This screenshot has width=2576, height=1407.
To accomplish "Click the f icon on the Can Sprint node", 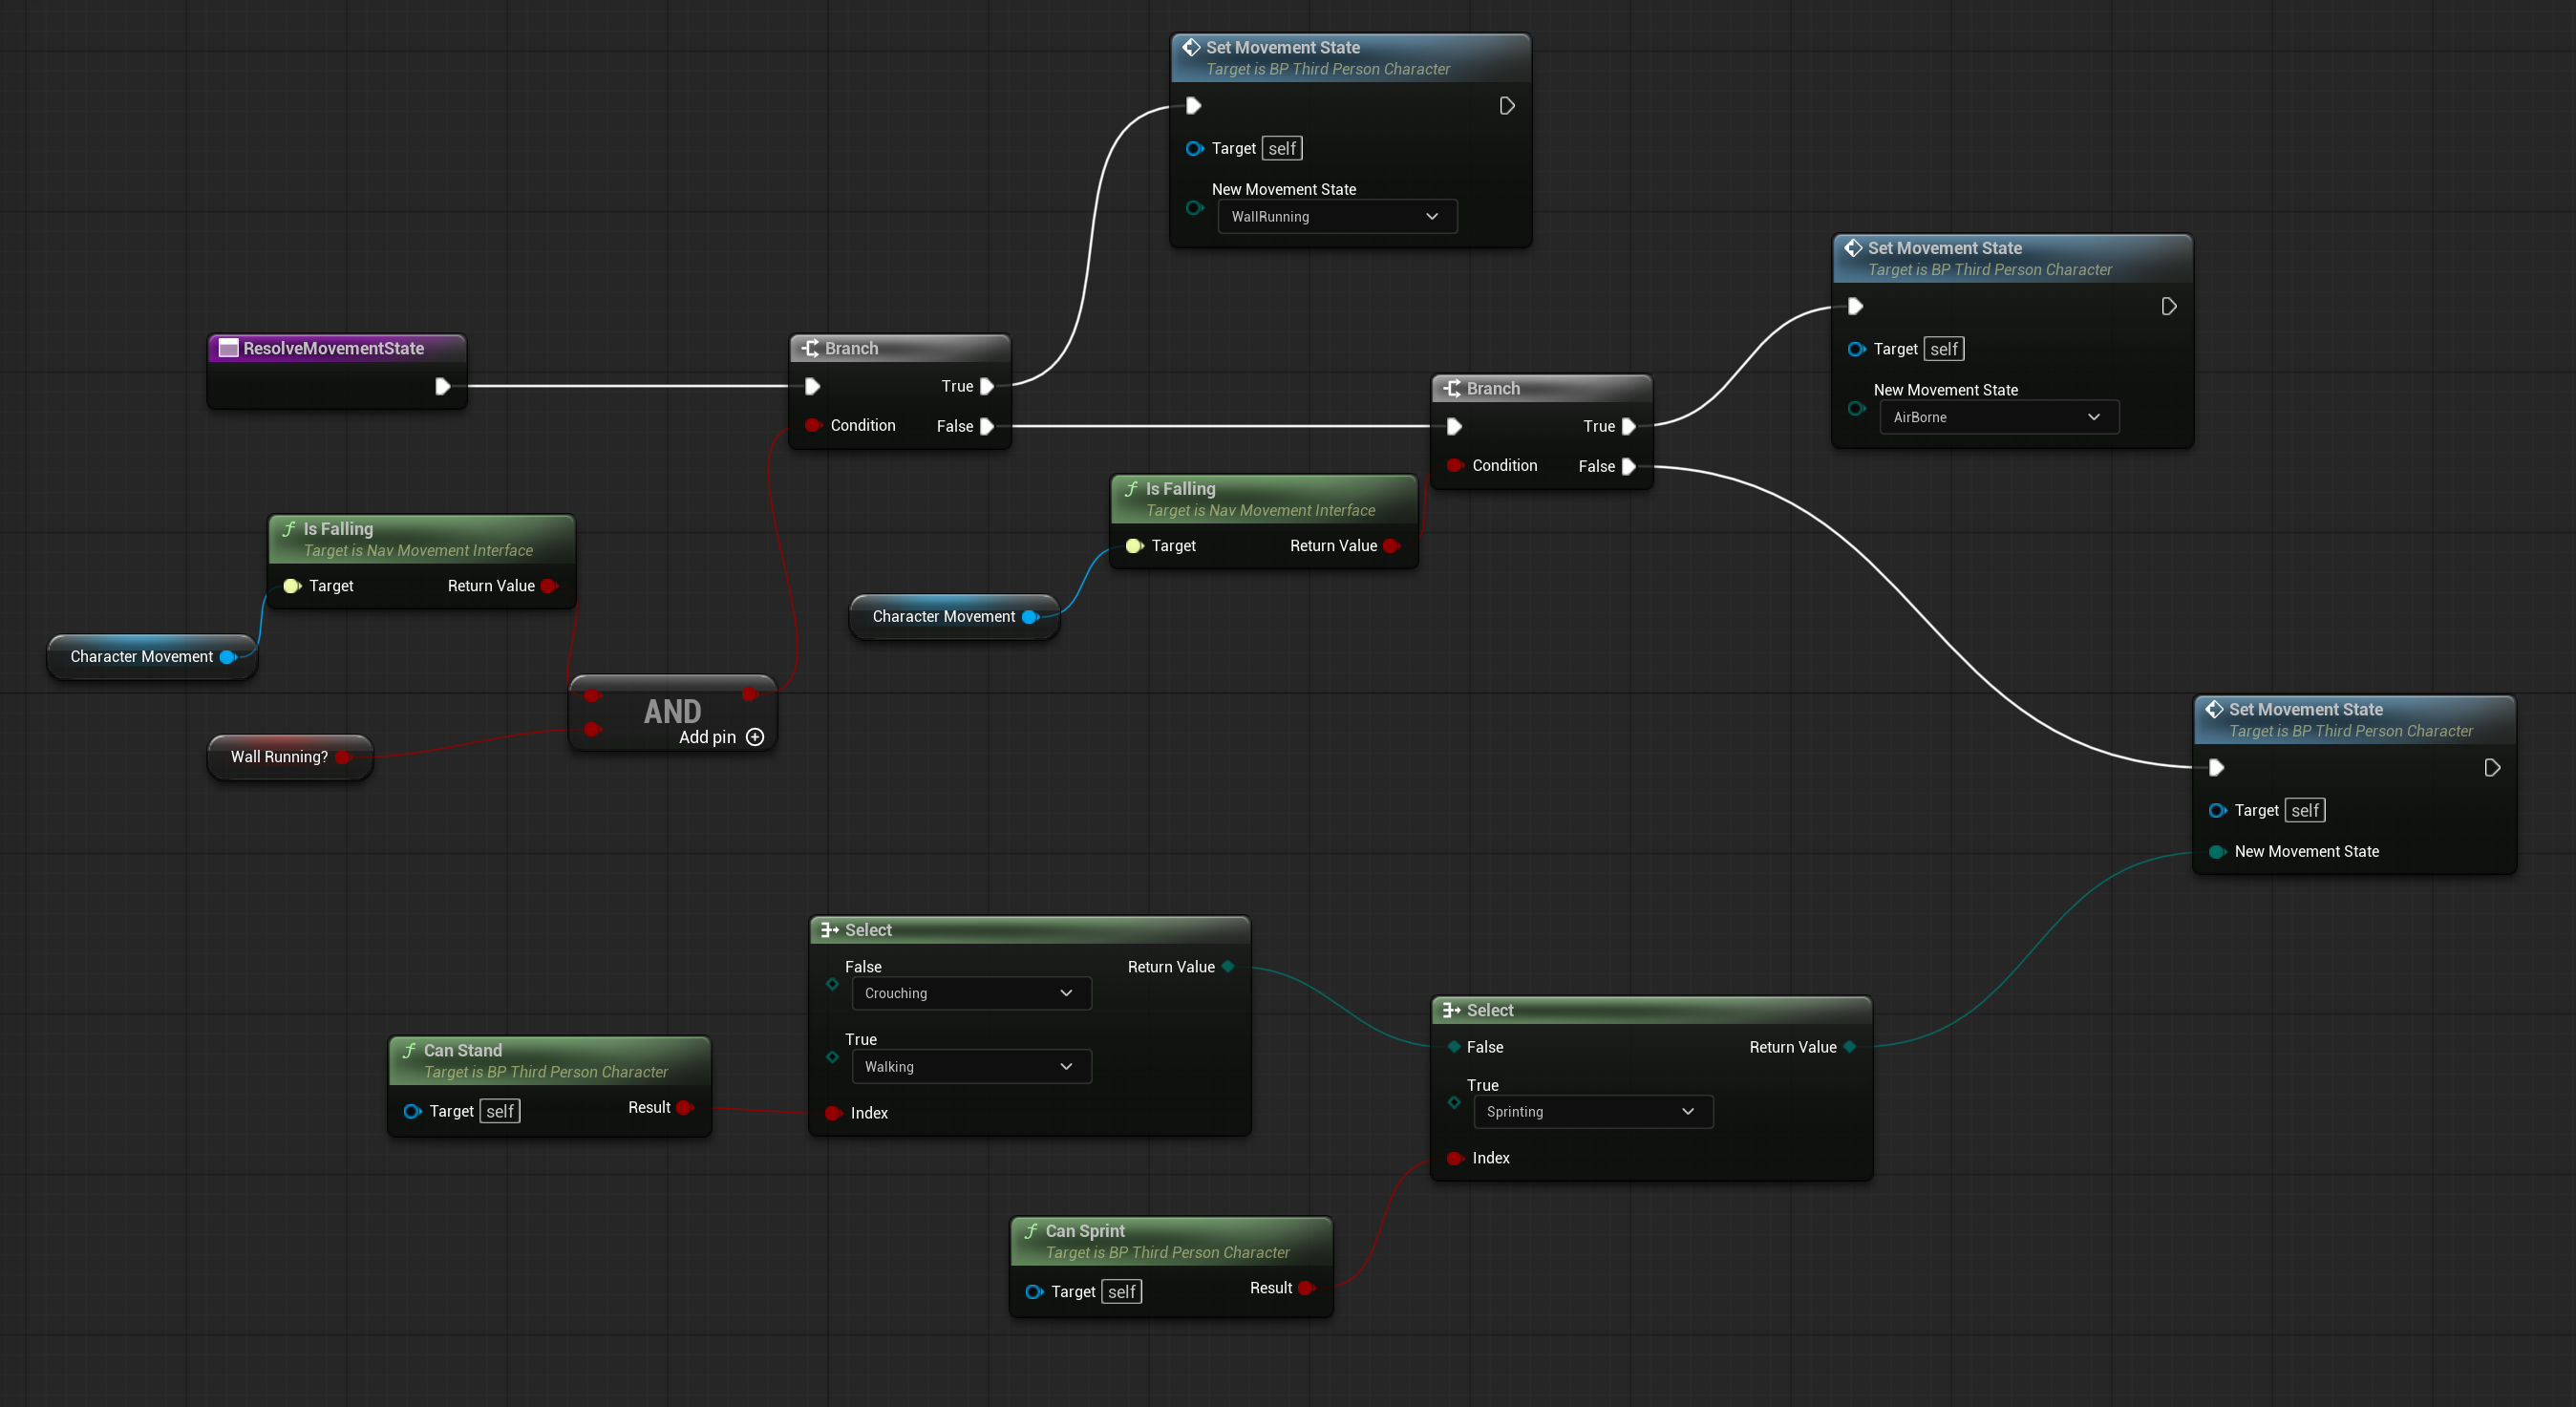I will tap(1031, 1231).
